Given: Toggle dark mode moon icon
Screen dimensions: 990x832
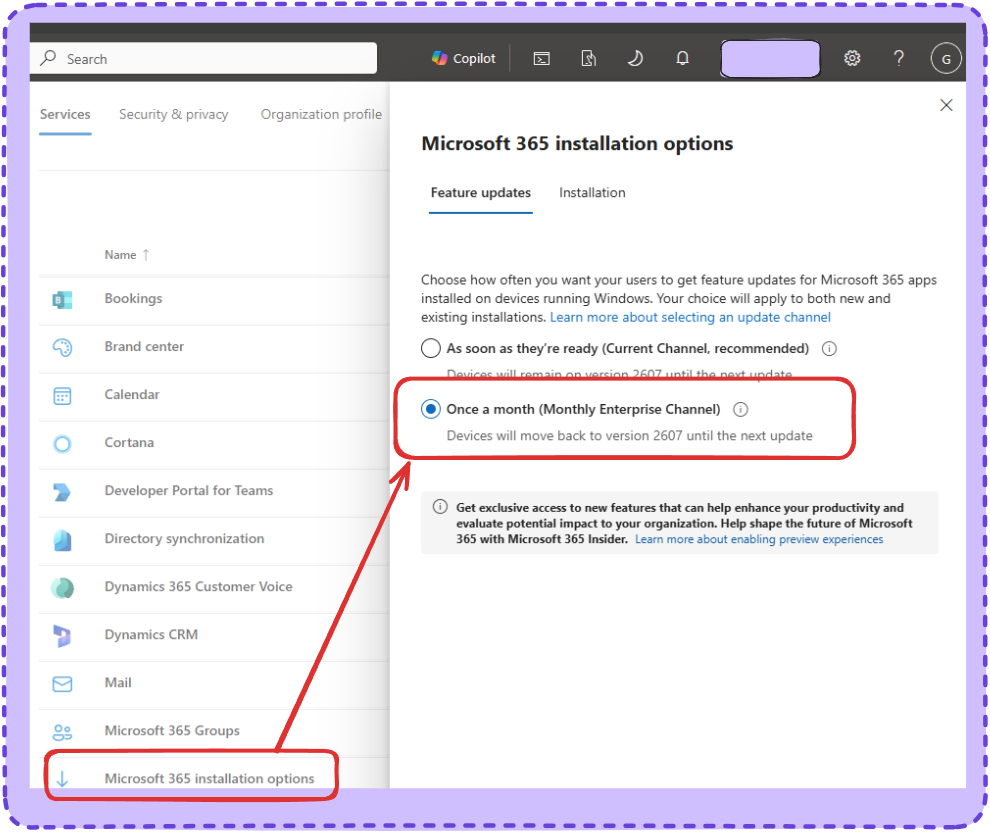Looking at the screenshot, I should click(635, 59).
